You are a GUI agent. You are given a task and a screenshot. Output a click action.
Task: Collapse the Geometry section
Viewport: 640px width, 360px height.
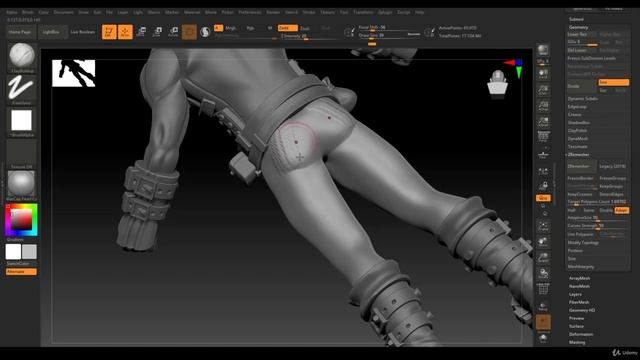(x=578, y=27)
